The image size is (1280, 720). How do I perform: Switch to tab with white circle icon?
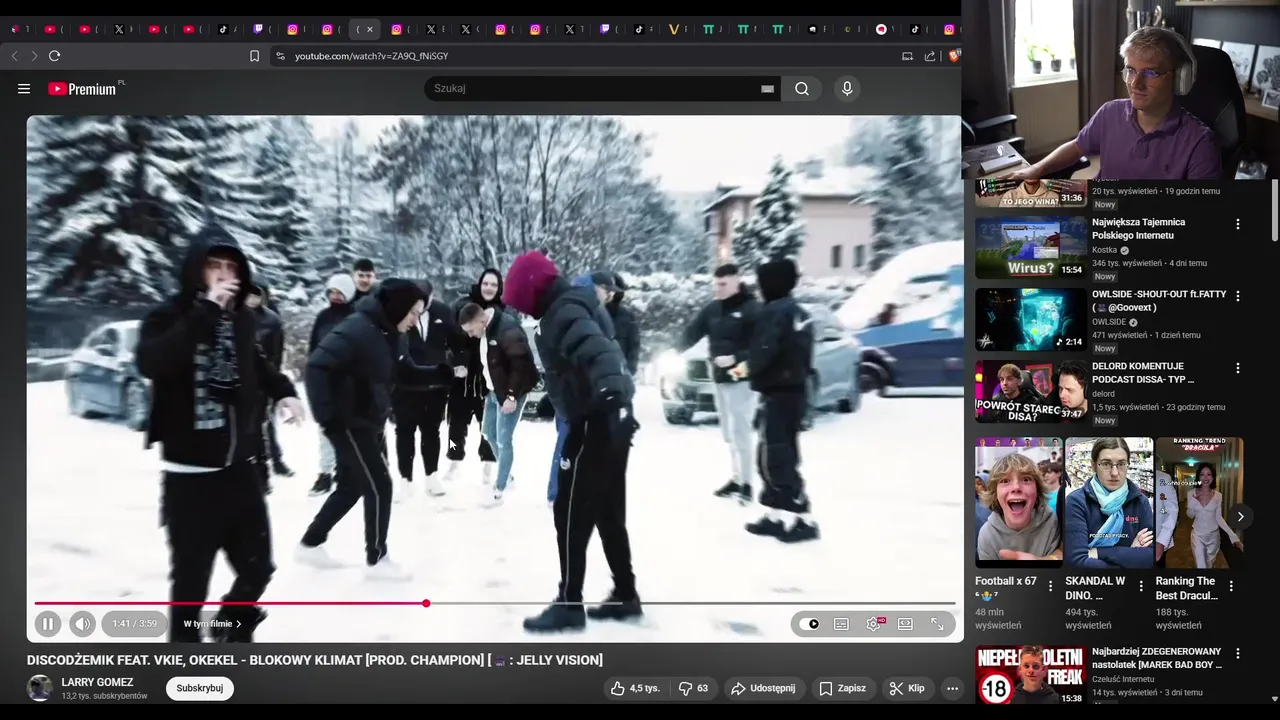(881, 29)
